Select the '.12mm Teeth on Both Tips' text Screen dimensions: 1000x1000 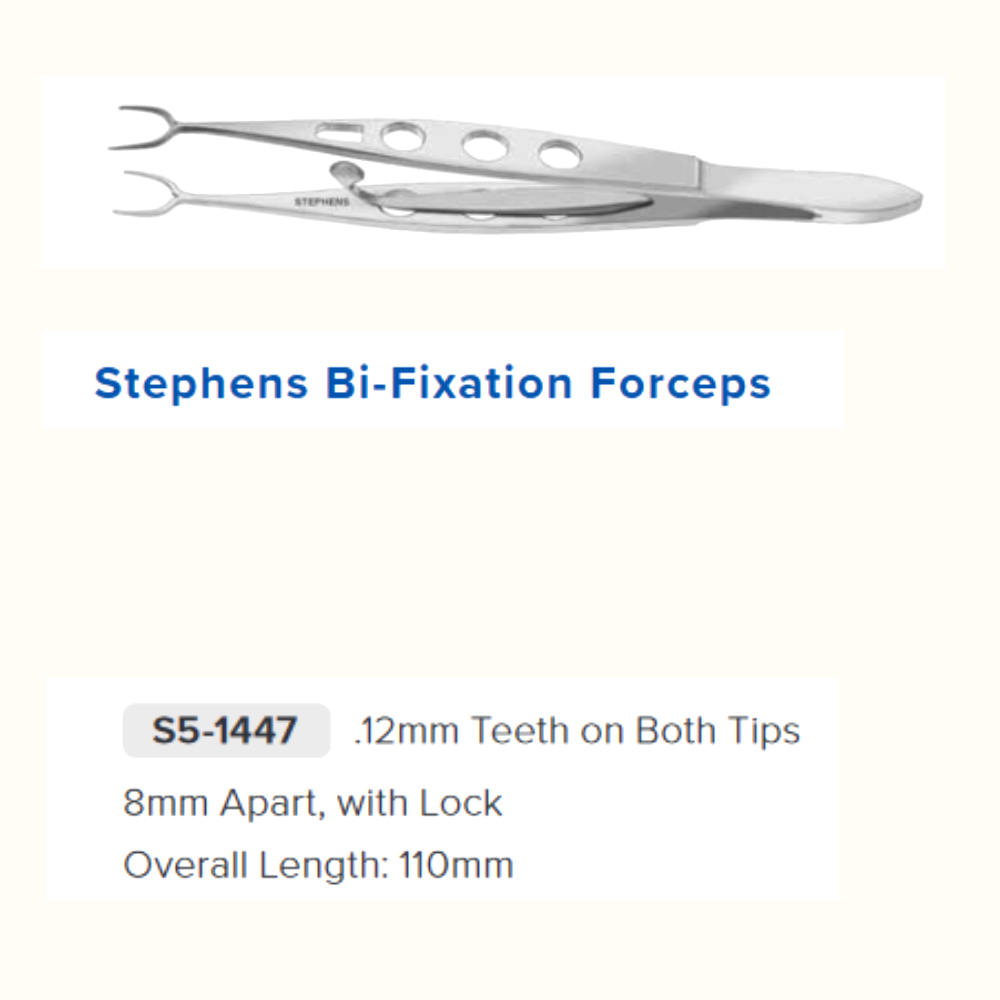pyautogui.click(x=577, y=731)
